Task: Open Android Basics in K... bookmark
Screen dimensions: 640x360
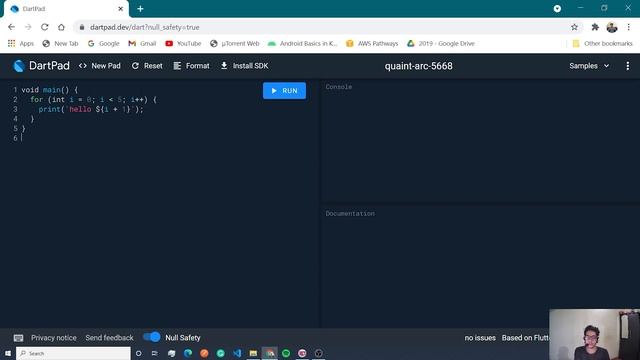Action: (x=302, y=43)
